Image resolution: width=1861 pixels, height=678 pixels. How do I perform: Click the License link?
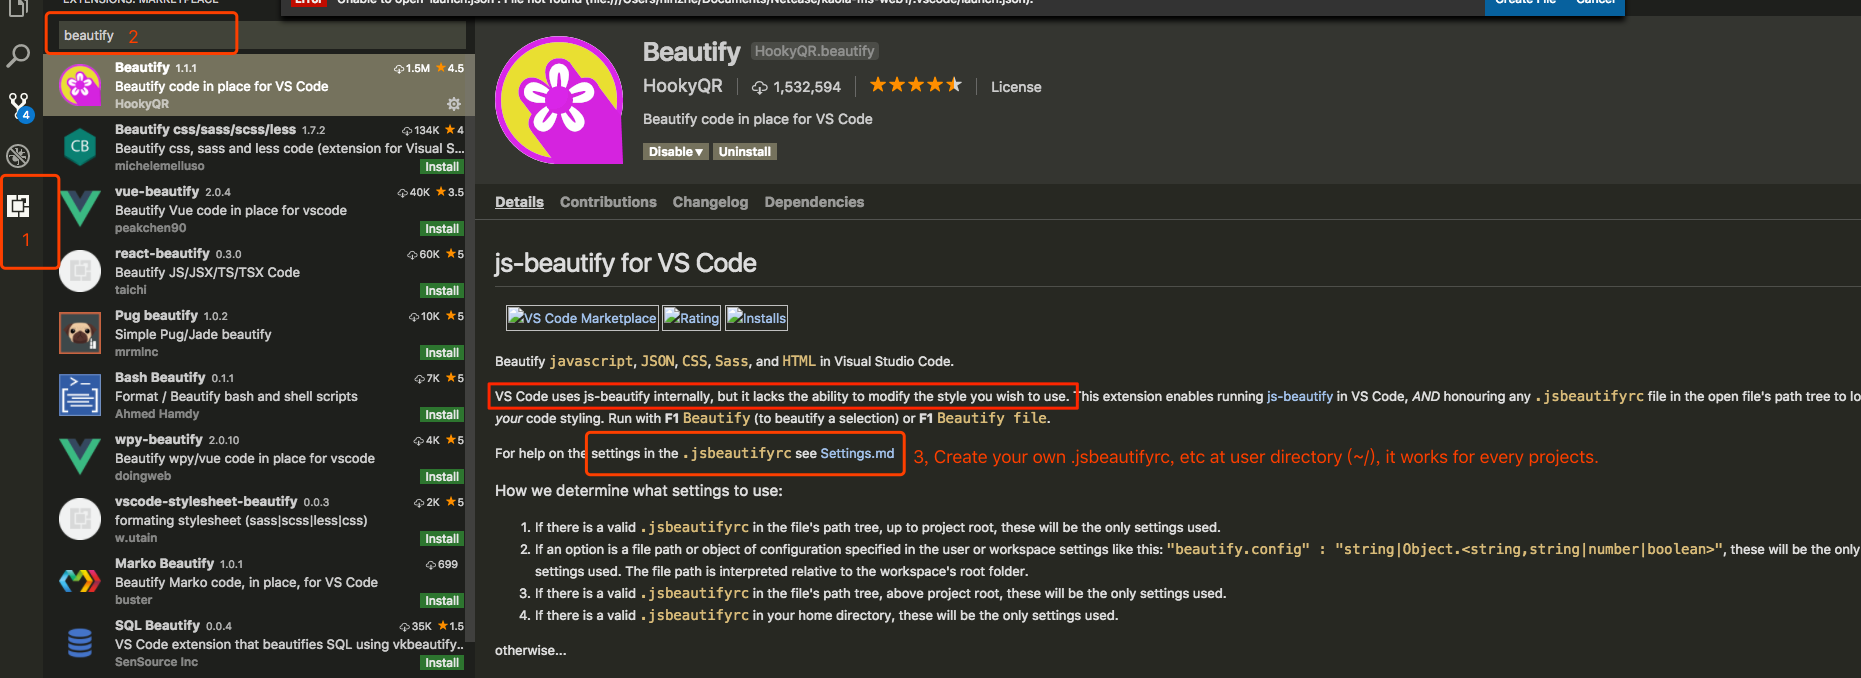pos(1016,87)
